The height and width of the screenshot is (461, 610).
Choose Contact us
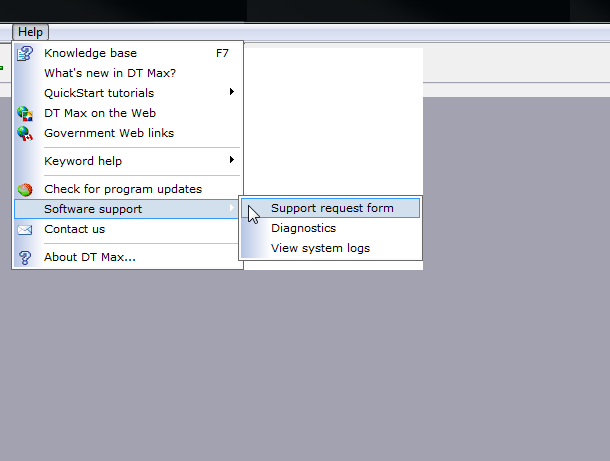pos(128,229)
